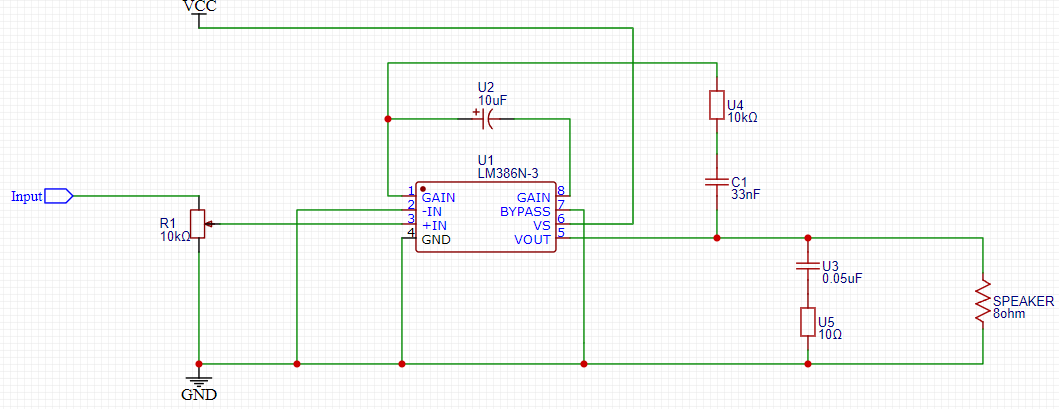Viewport: 1059px width, 409px height.
Task: Click the 'LM386N-3' part name label
Action: pos(506,174)
